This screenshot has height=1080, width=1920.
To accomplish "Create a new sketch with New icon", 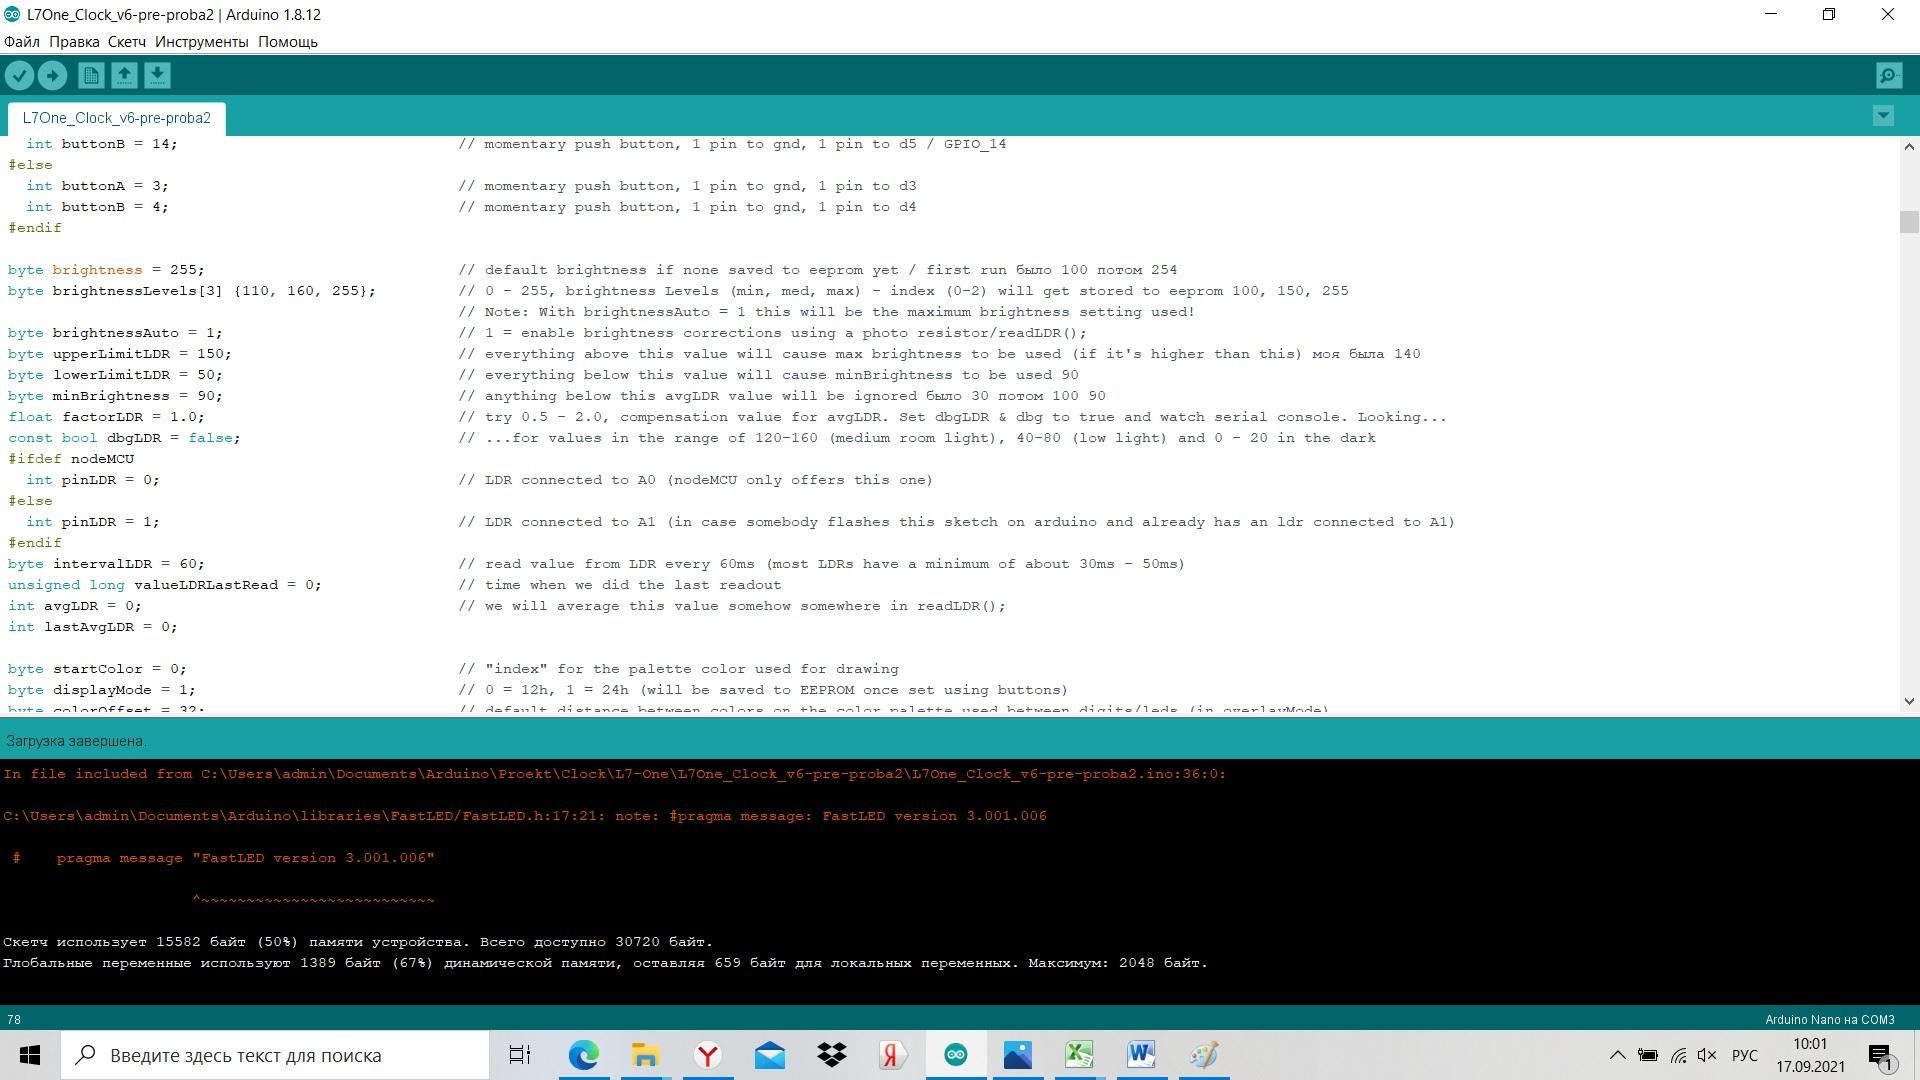I will tap(91, 76).
